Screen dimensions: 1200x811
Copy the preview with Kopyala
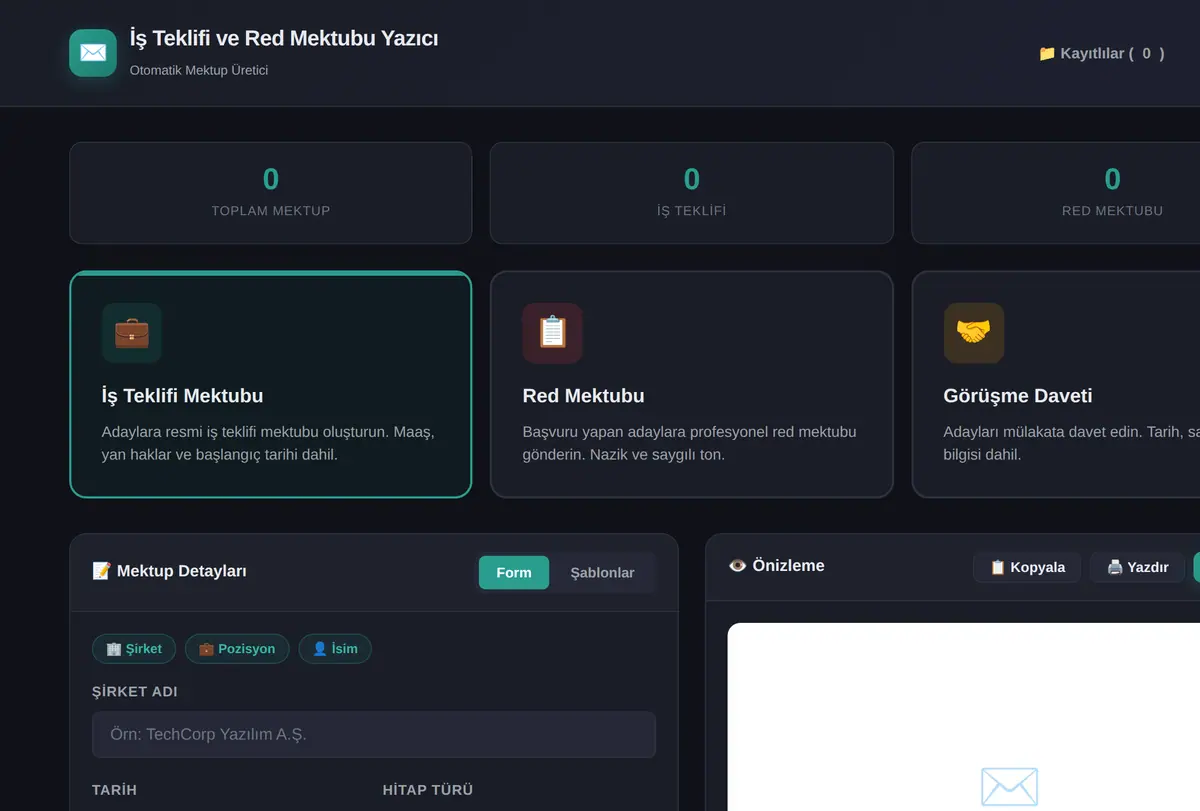[x=1027, y=567]
